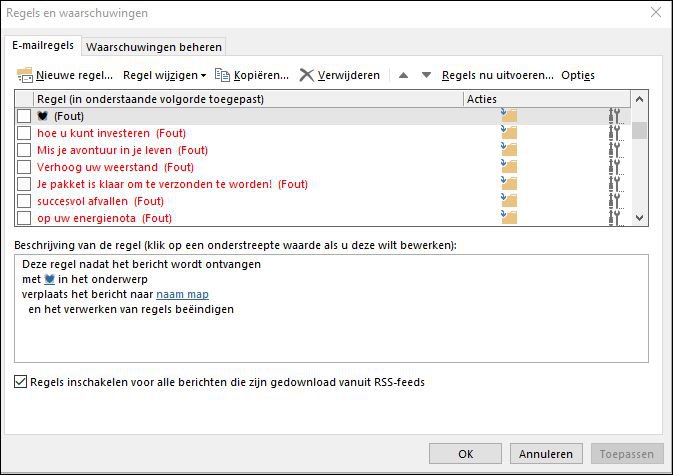The width and height of the screenshot is (673, 475).
Task: Uncheck the RSS-feeds rules checkbox
Action: pyautogui.click(x=22, y=382)
